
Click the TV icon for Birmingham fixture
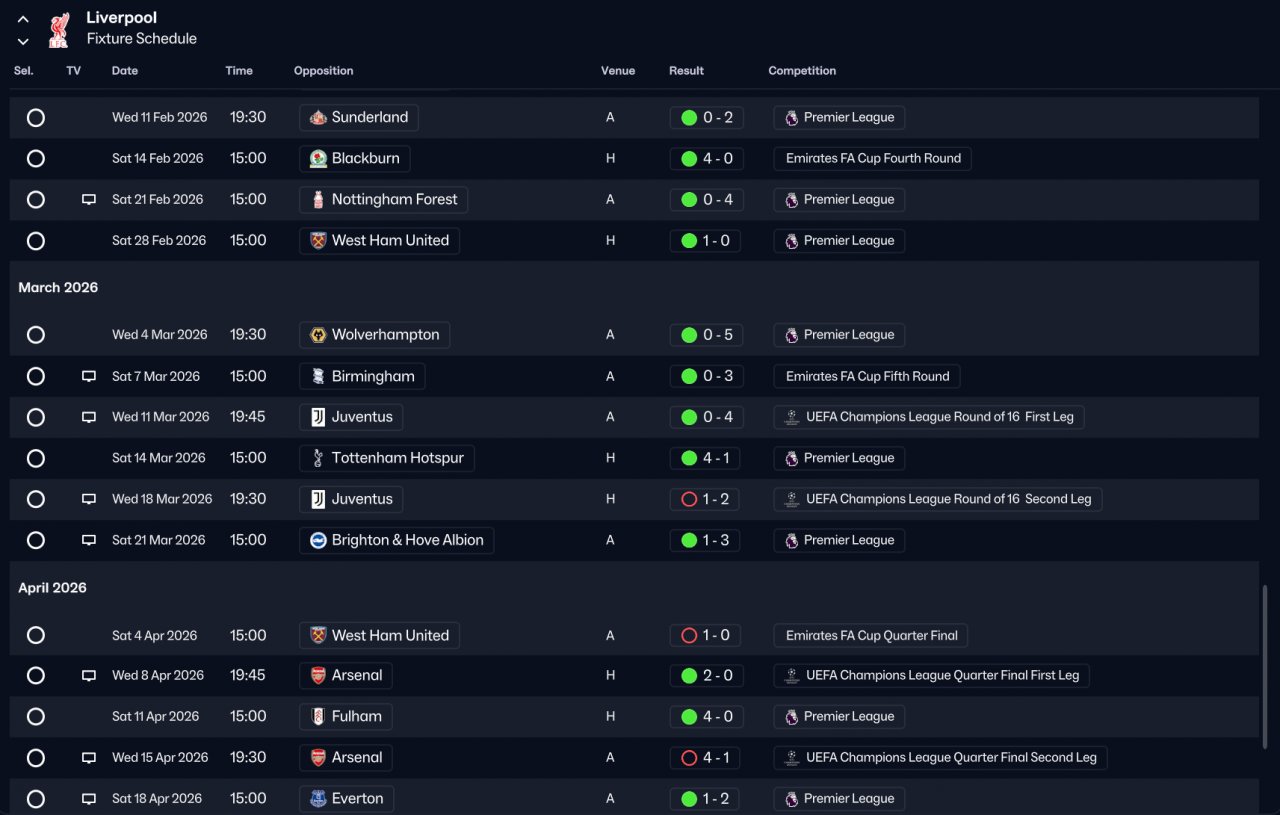(89, 377)
